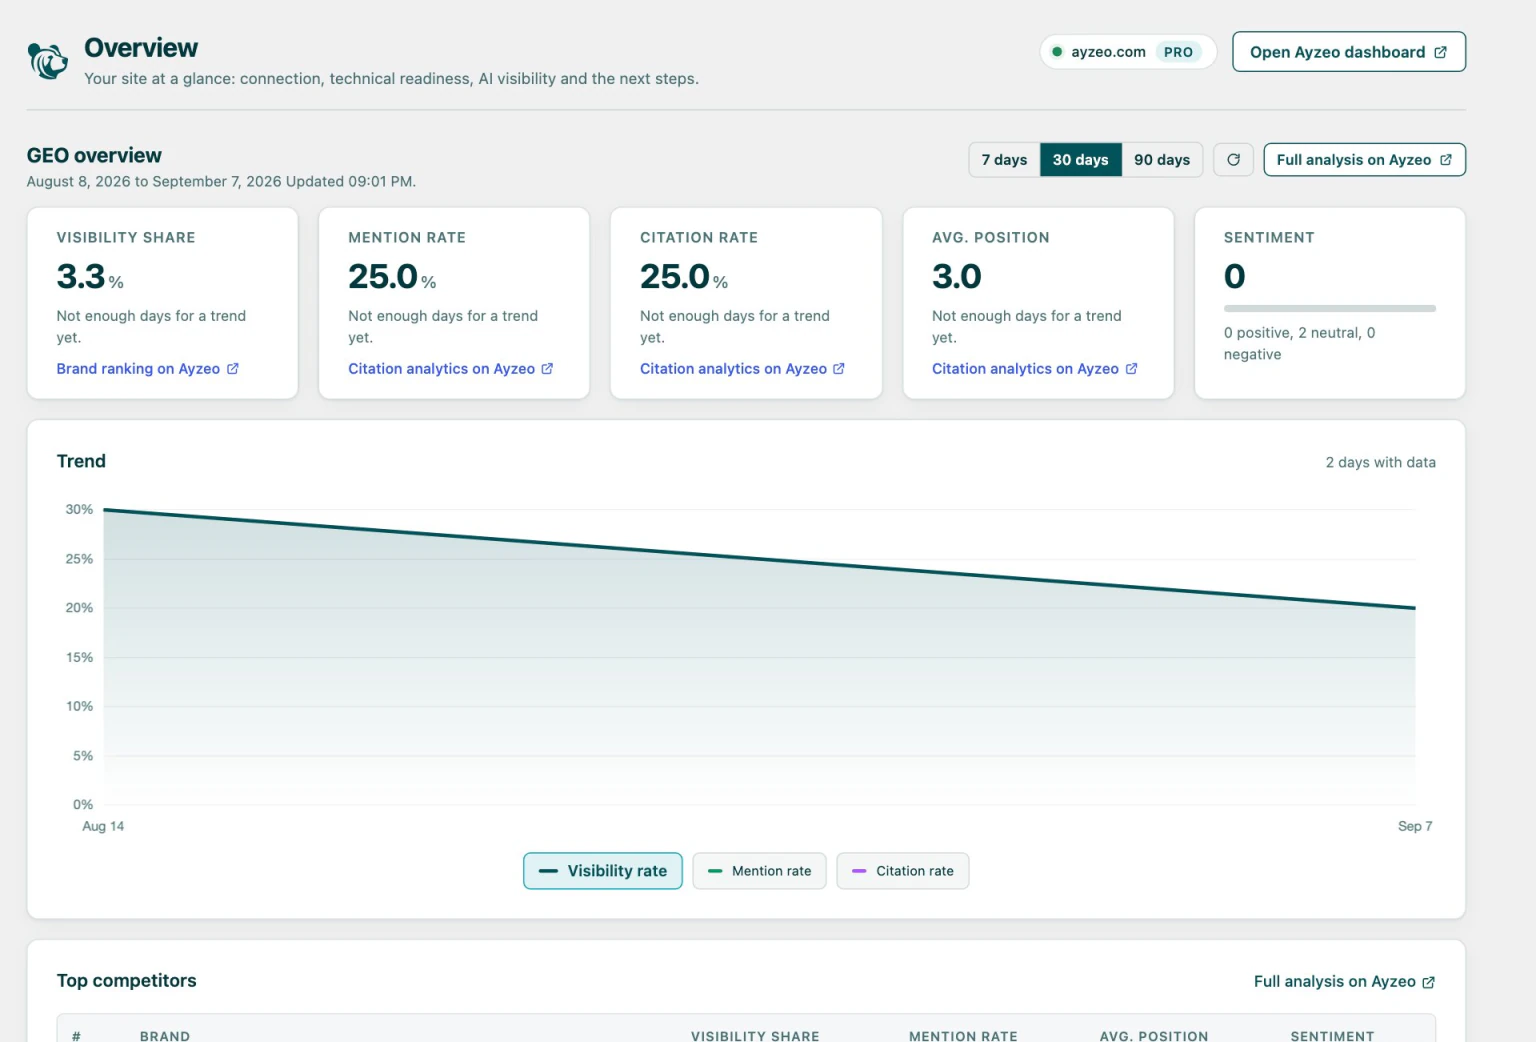Select the 30 days range tab

[x=1080, y=160]
